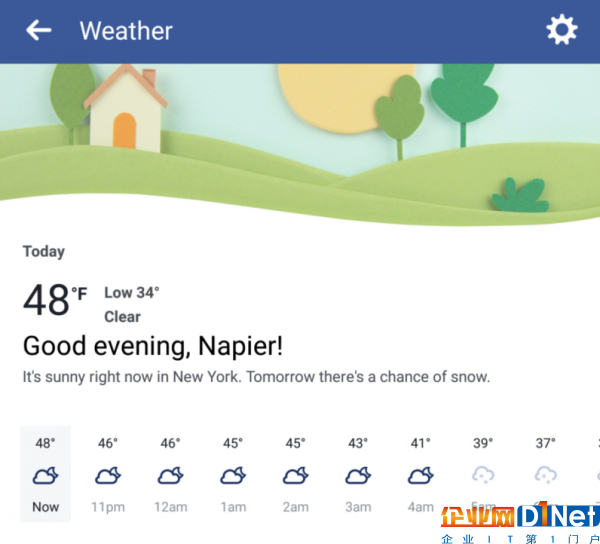Click the New York forecast summary sentence

[x=256, y=377]
